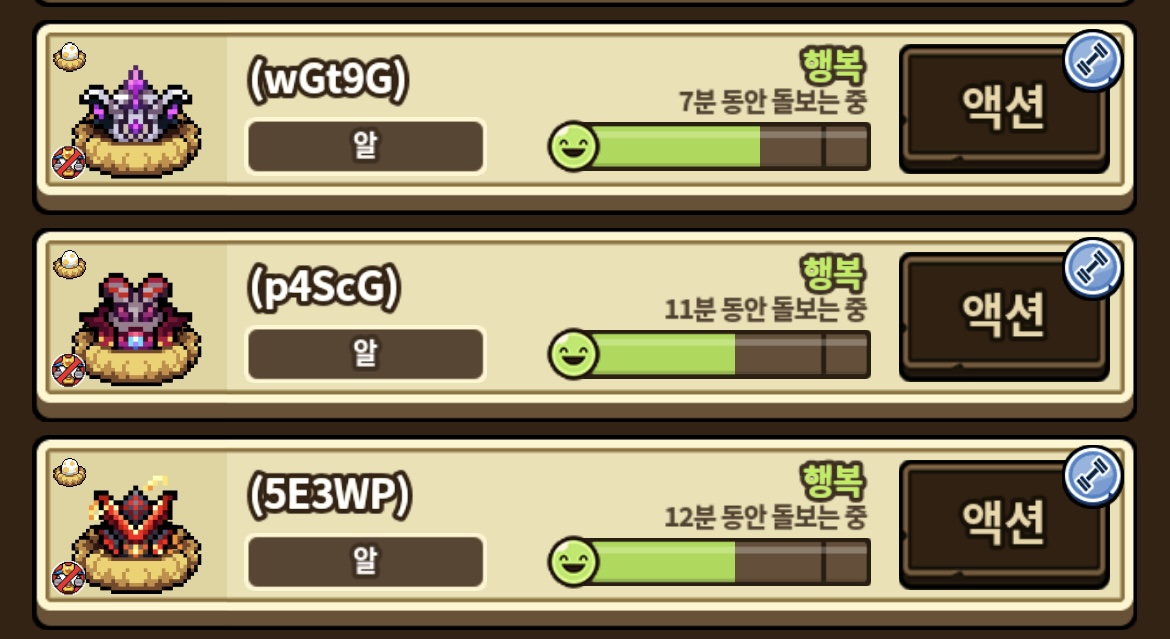Click the 알 label under 5E3WP
Viewport: 1170px width, 639px height.
pos(366,561)
